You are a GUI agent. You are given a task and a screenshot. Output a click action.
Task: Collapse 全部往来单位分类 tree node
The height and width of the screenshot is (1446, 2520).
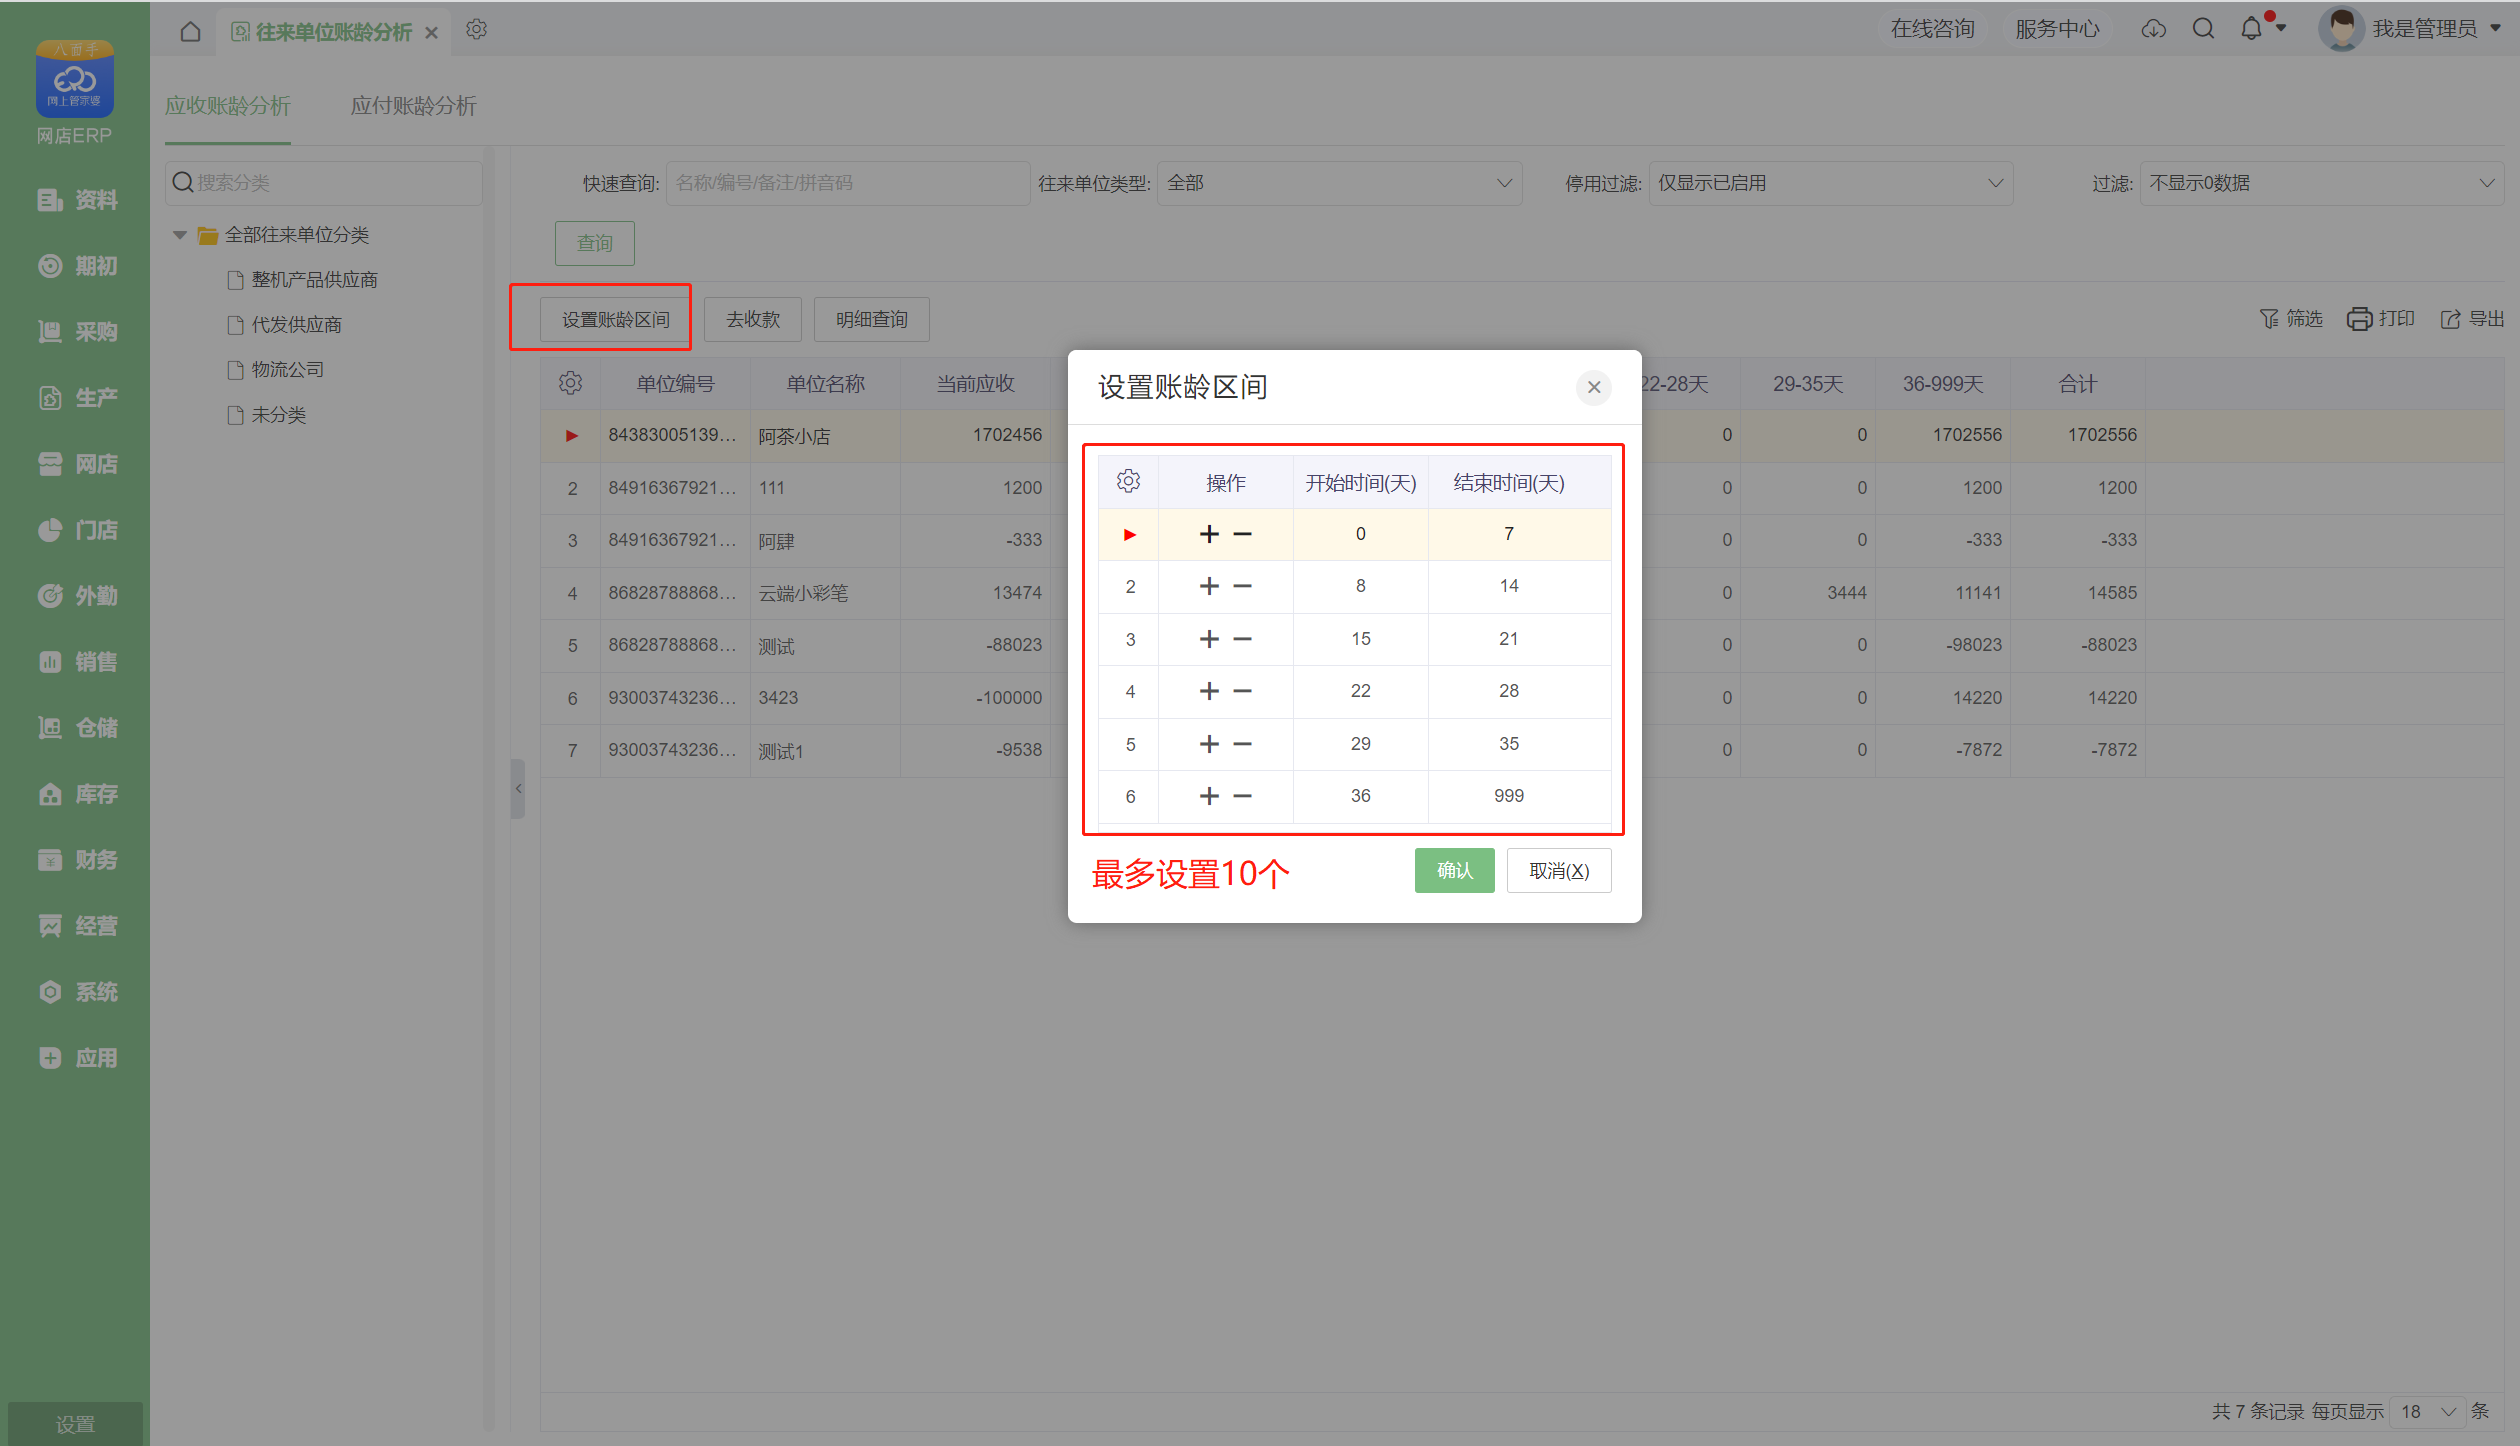[180, 235]
